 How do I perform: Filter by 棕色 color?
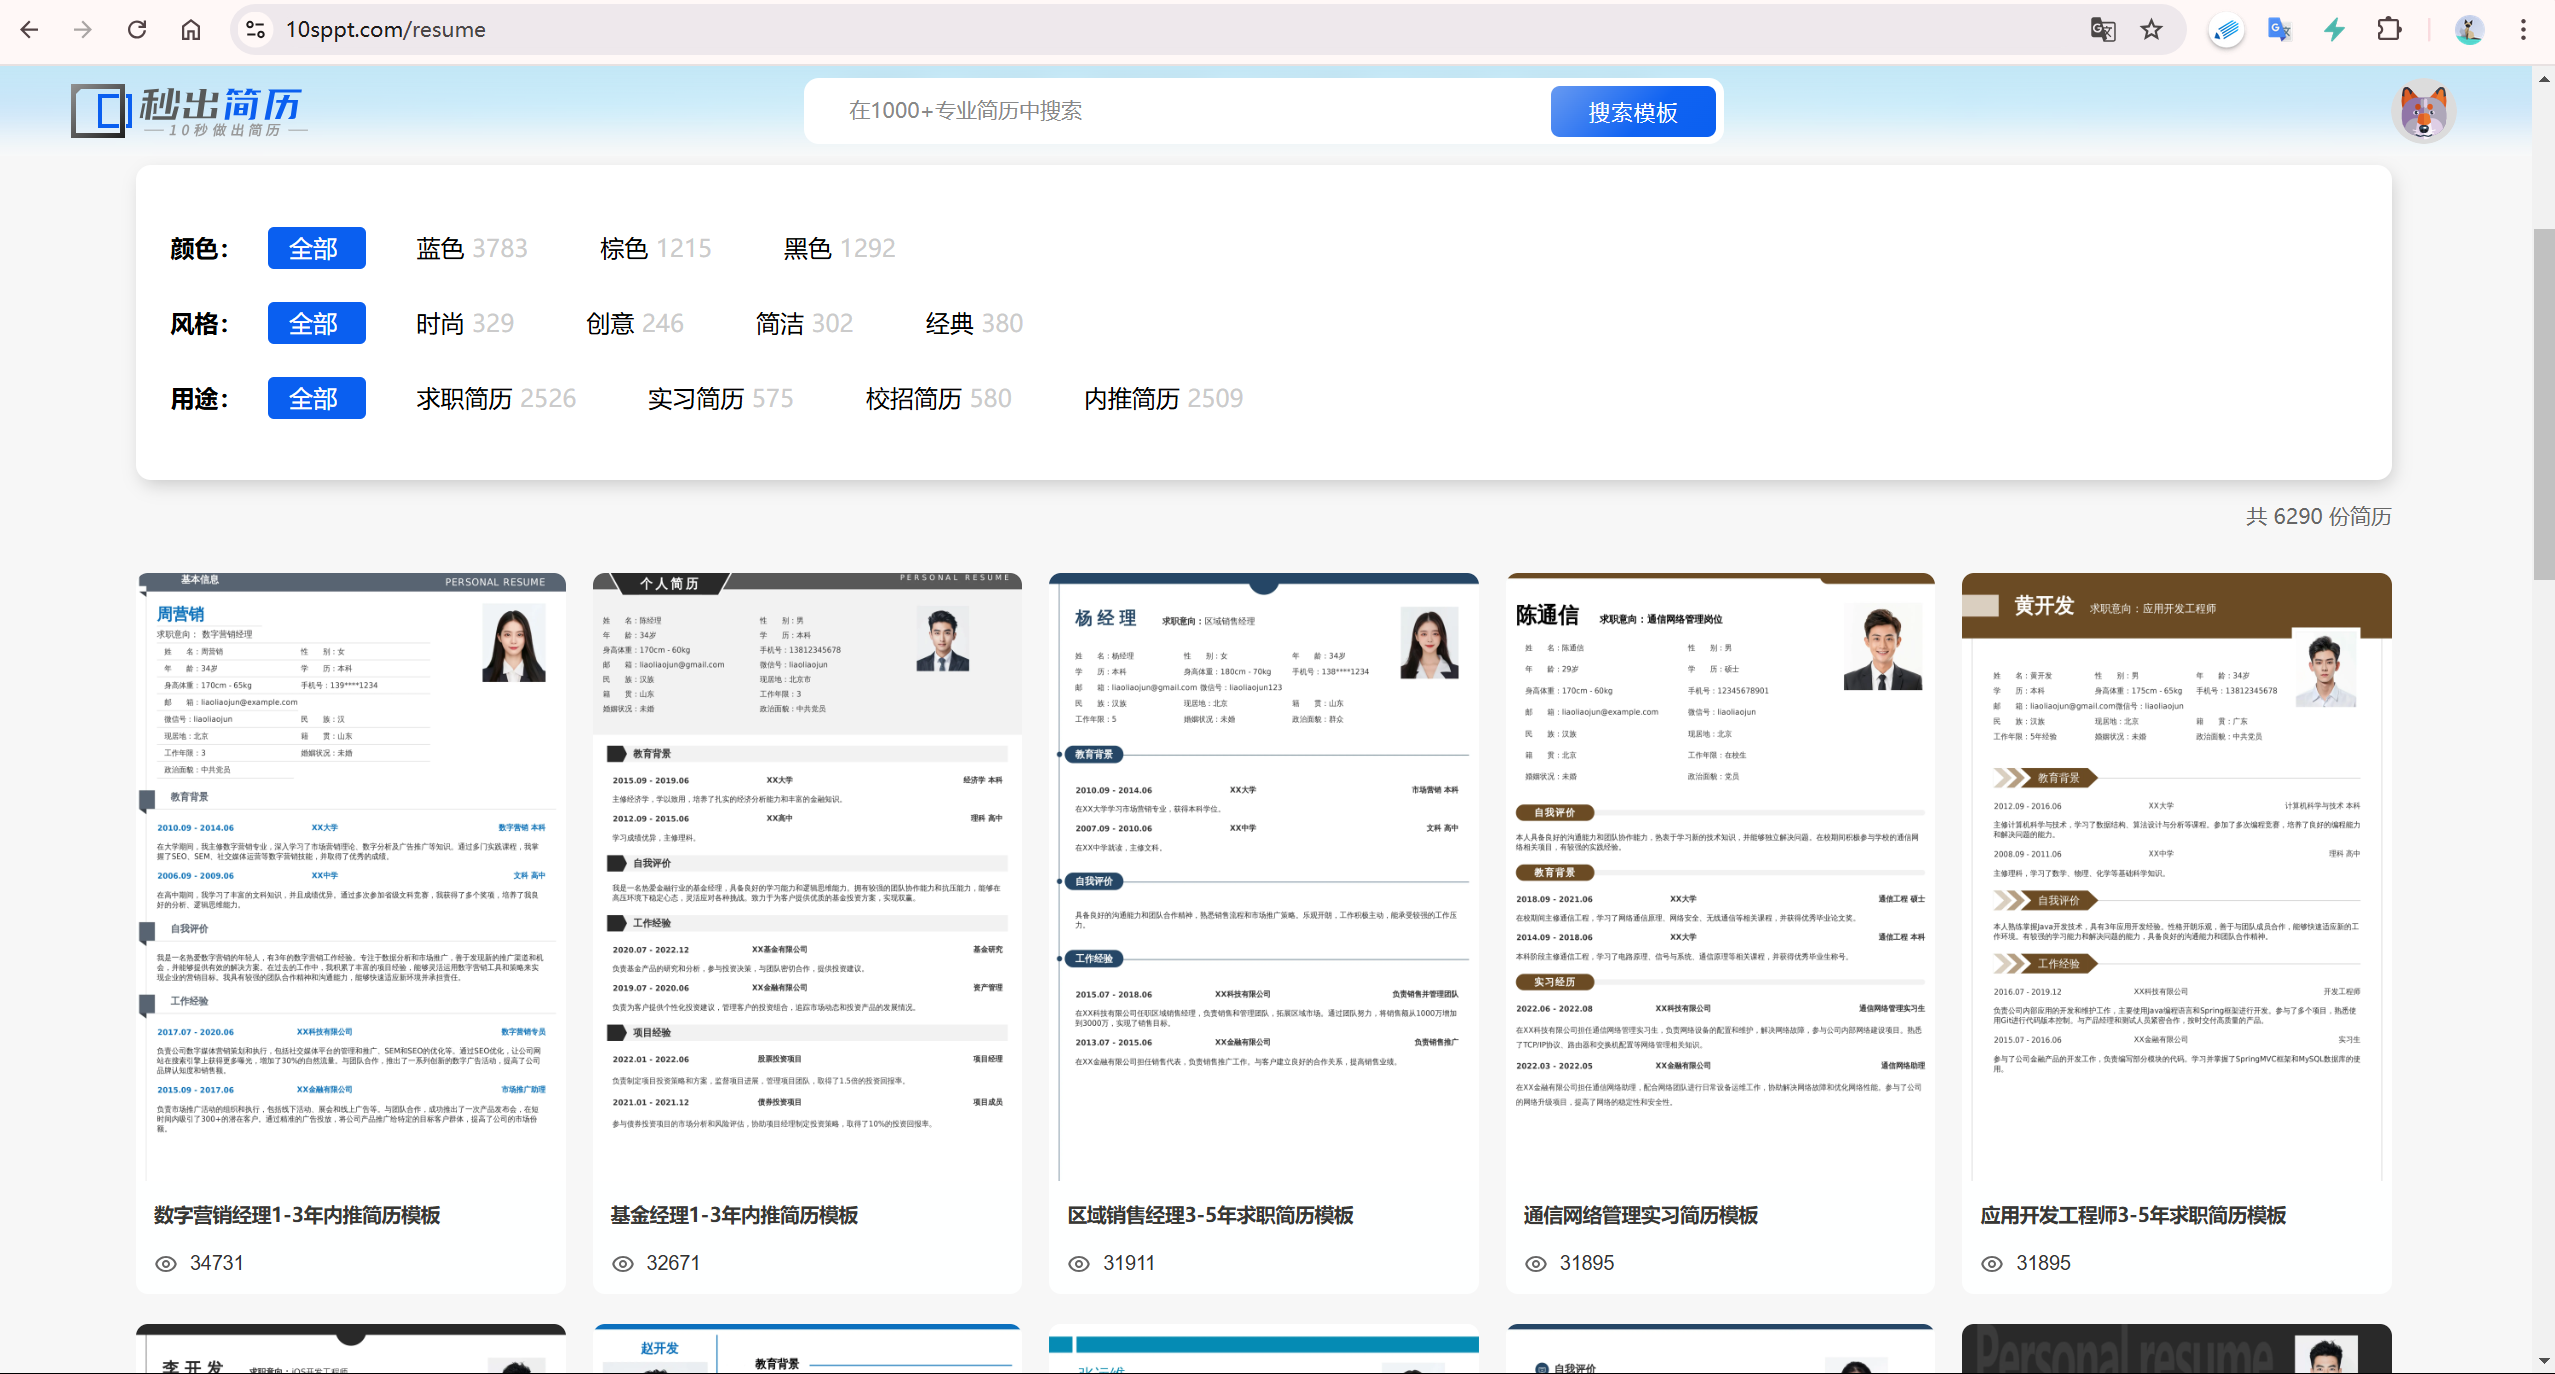point(655,248)
